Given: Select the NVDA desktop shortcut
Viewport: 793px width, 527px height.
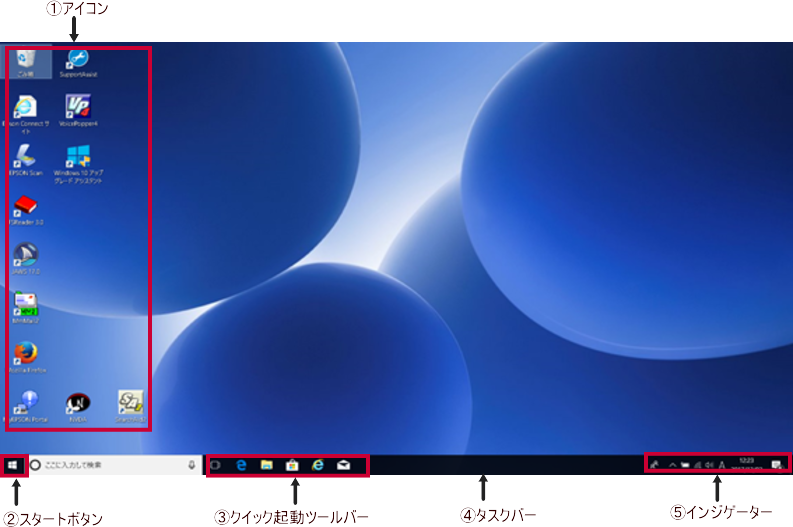Looking at the screenshot, I should [x=78, y=406].
